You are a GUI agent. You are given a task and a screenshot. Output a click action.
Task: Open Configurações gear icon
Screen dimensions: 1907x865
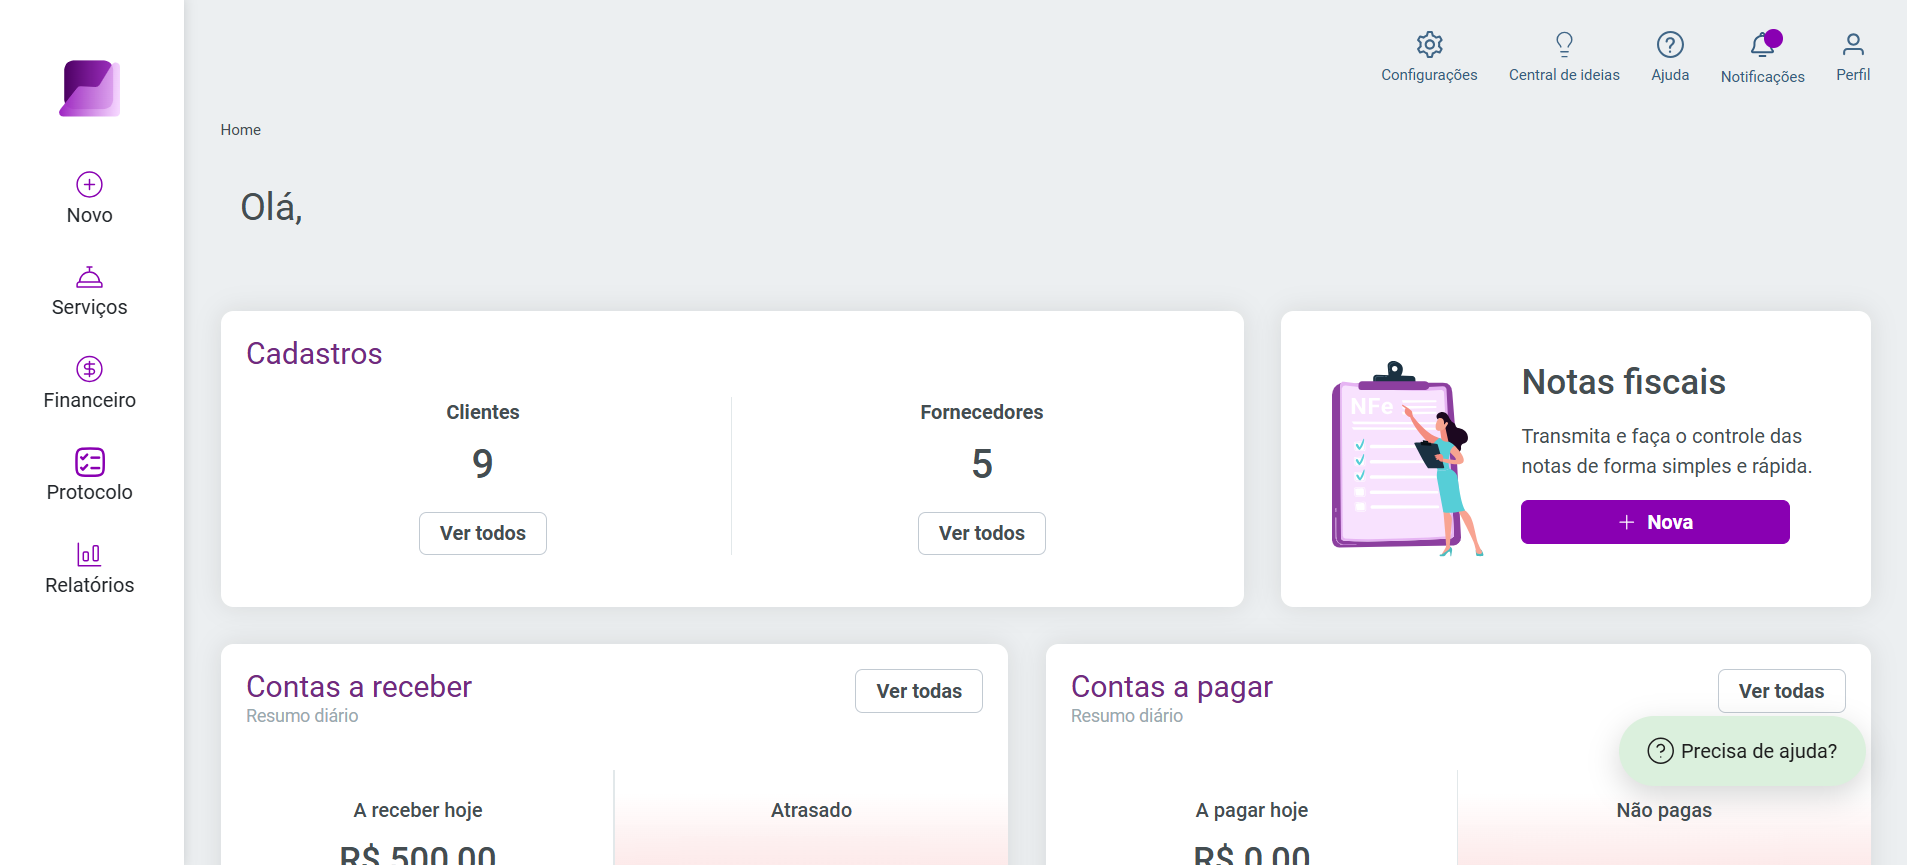[1429, 44]
